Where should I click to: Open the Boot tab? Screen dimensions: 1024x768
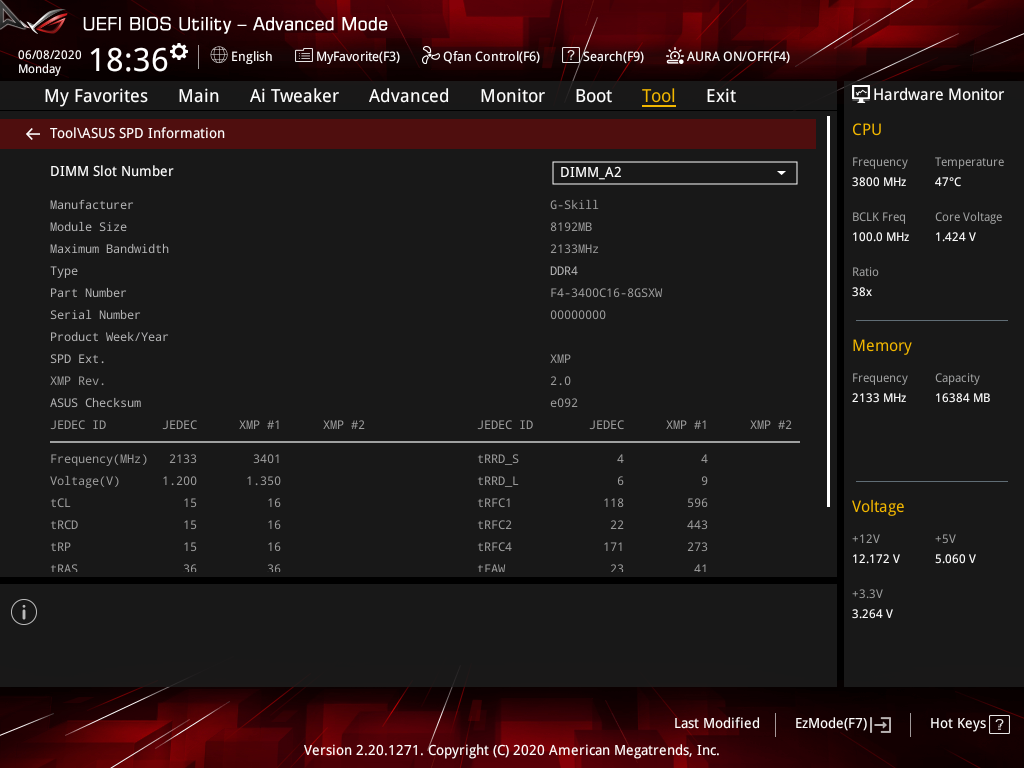coord(593,96)
